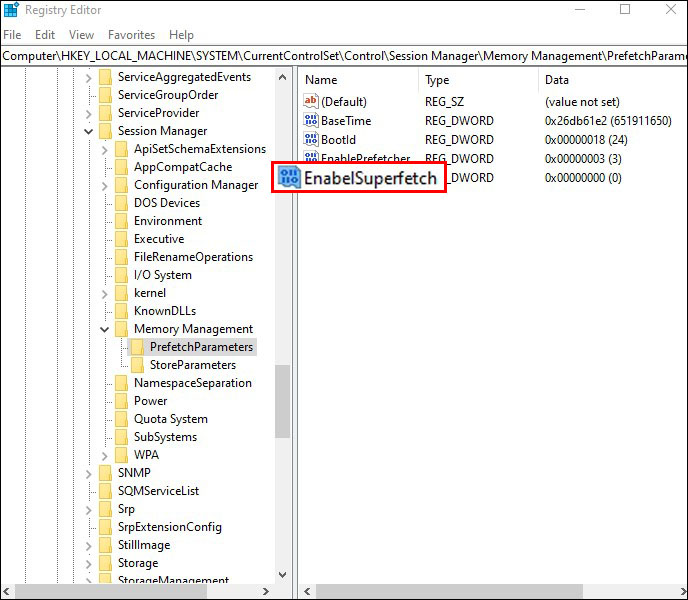Select the SrpExtensionConfig folder icon
Screen dimensions: 688x600
(105, 527)
